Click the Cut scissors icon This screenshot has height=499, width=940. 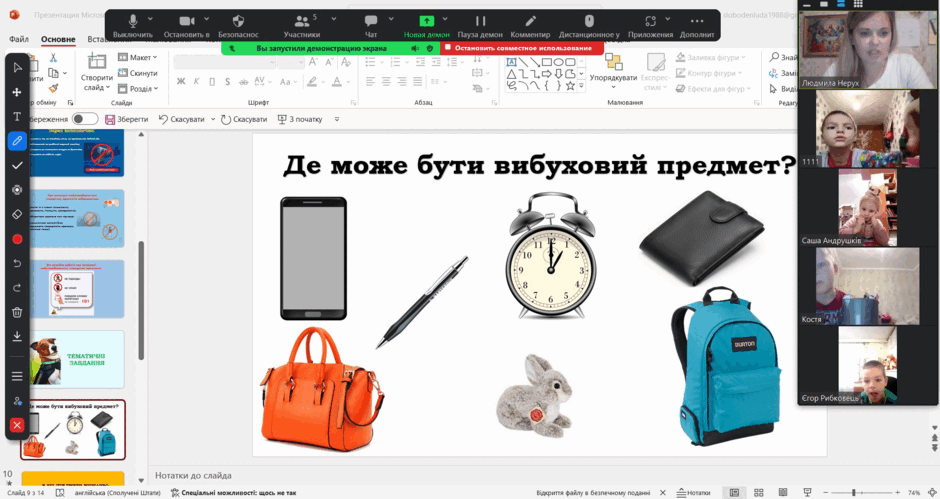[53, 58]
